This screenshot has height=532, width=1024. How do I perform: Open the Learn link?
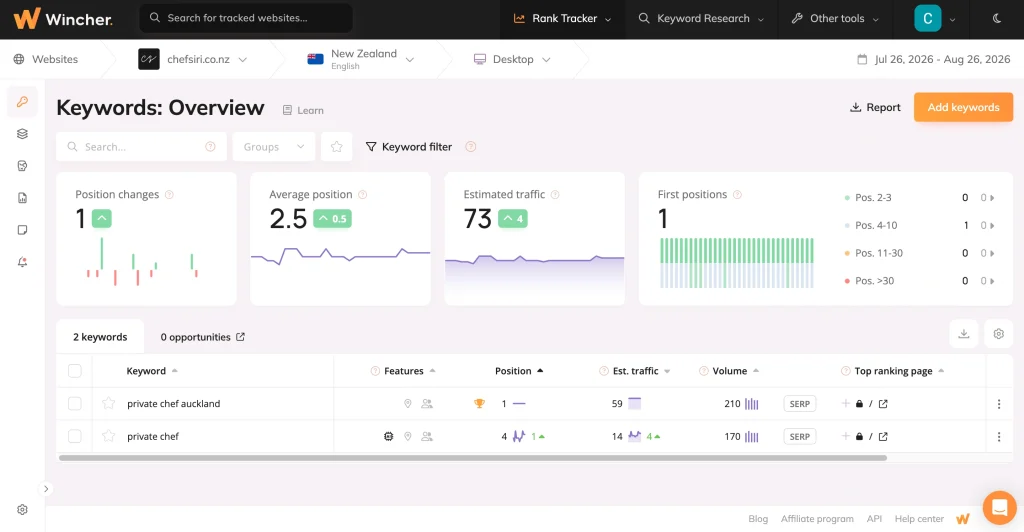304,110
